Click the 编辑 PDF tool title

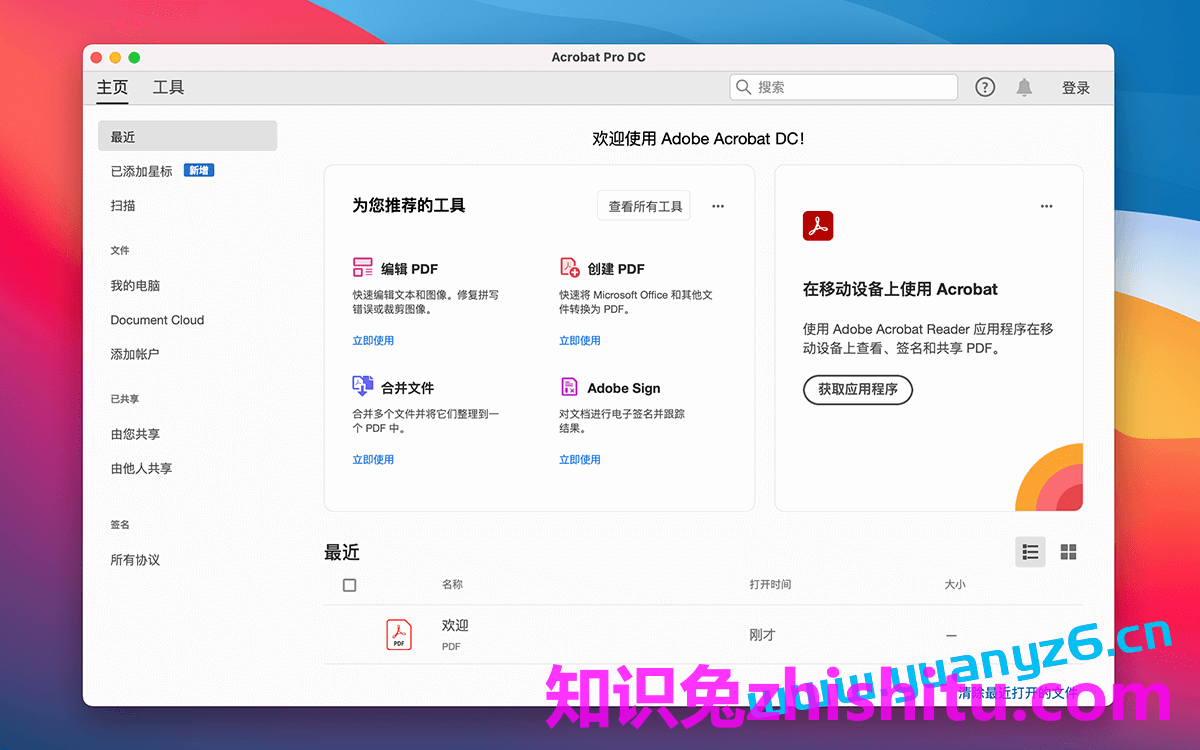(x=409, y=269)
